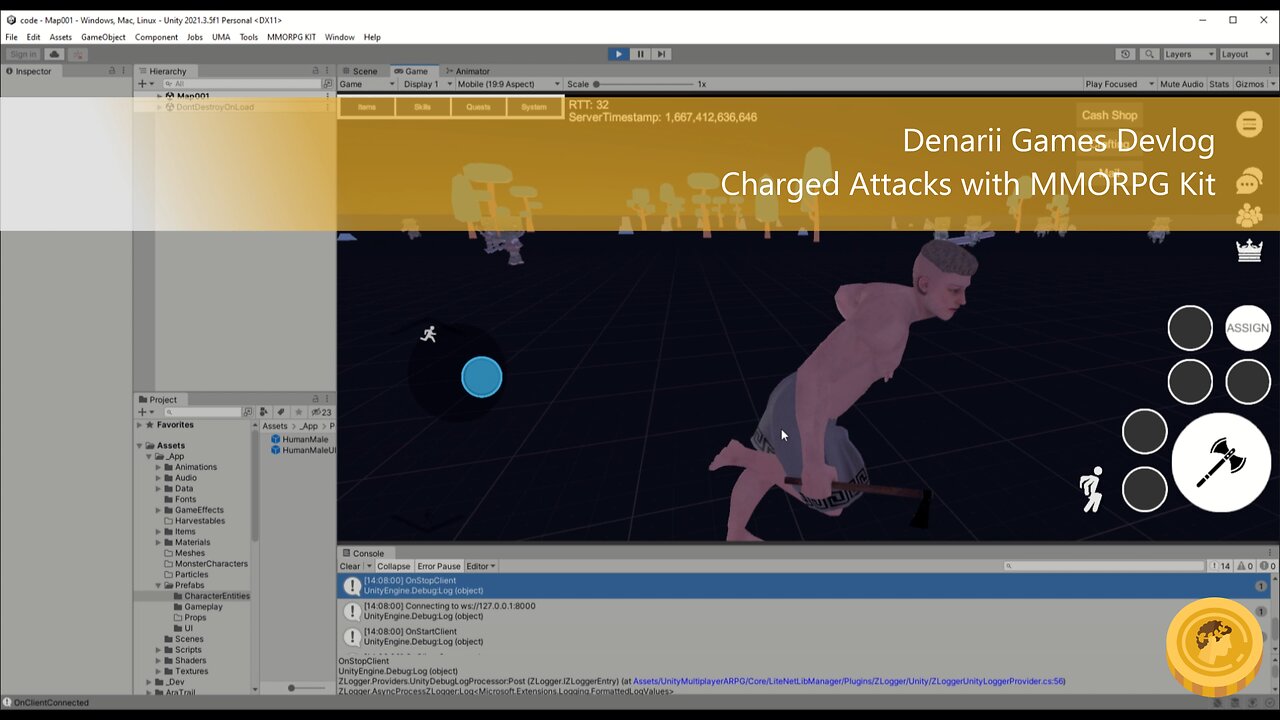
Task: Open the Game view mode dropdown
Action: point(367,84)
